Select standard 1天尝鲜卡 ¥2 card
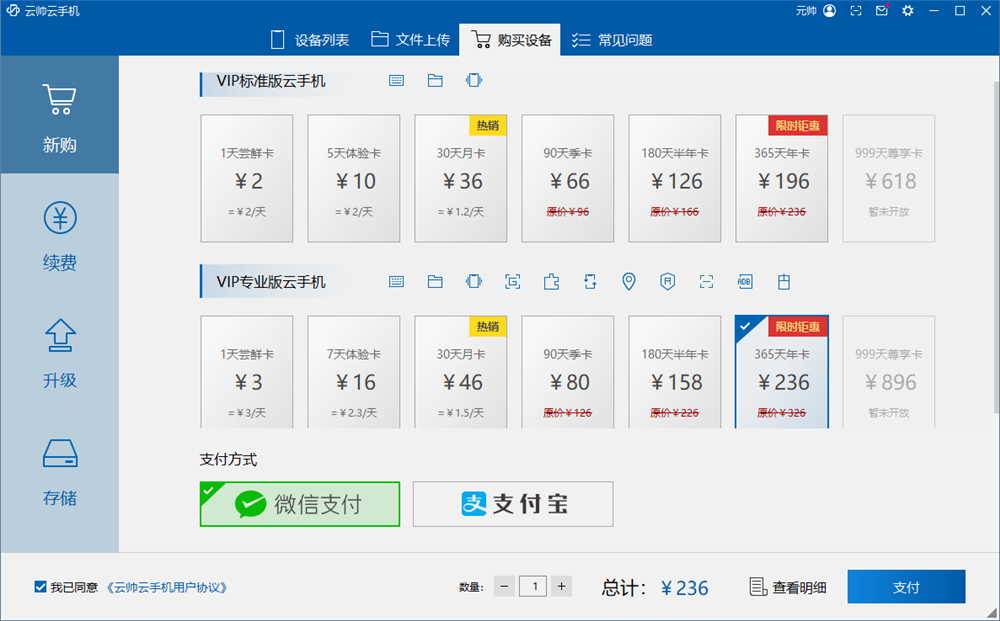 pos(247,179)
